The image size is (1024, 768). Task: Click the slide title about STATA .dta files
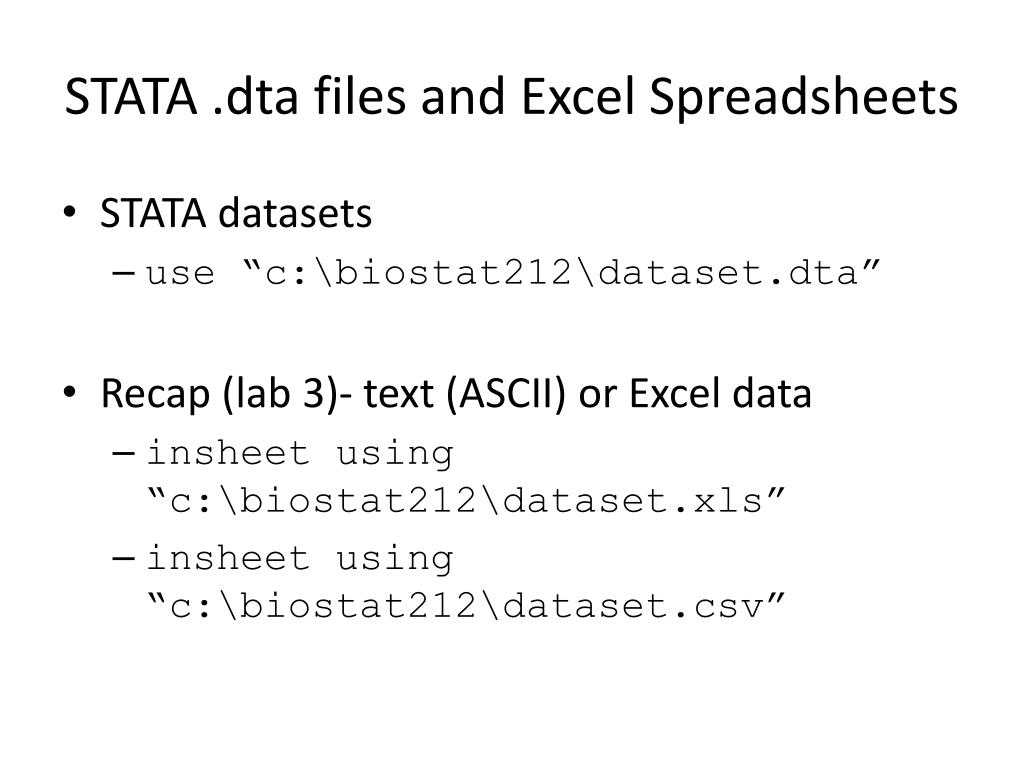pos(511,97)
